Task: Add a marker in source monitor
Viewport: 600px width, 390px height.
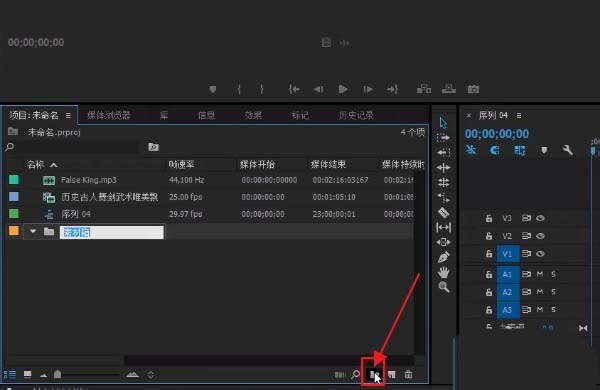Action: tap(213, 90)
